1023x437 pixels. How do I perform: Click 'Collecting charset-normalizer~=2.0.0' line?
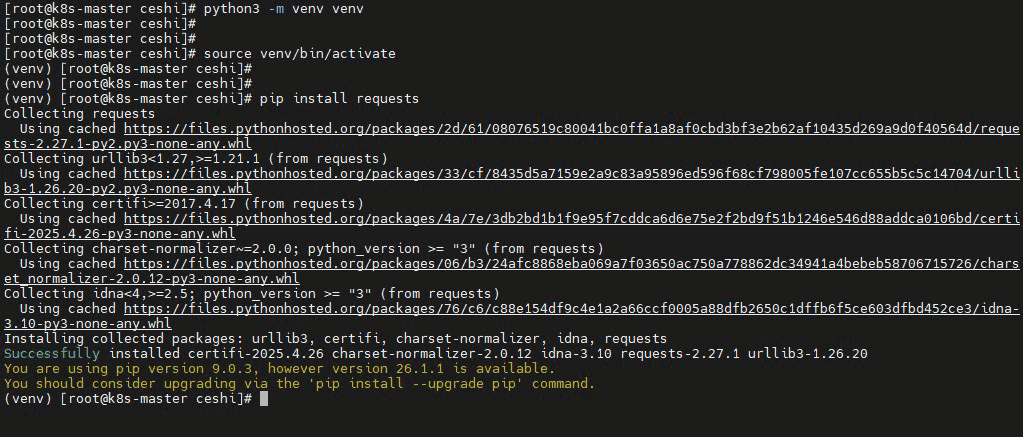pos(304,249)
